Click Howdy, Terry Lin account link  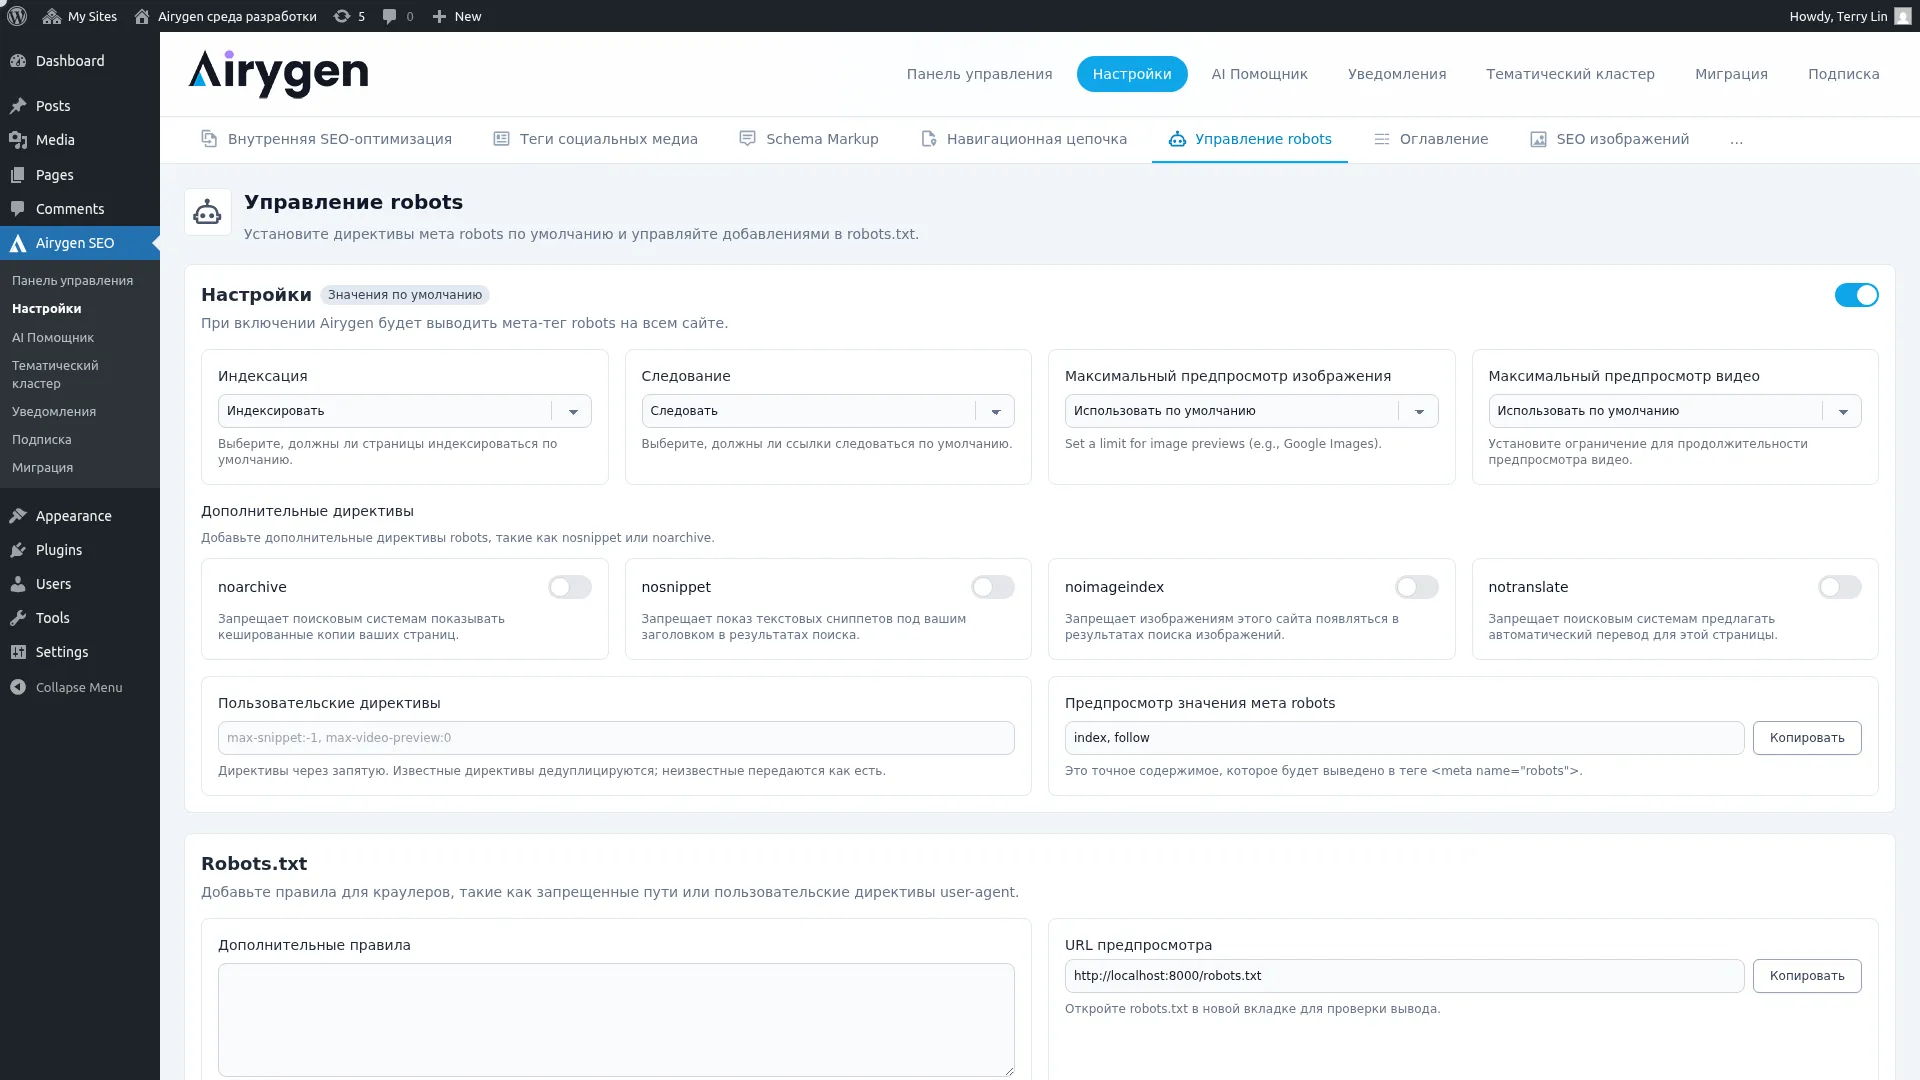1849,16
